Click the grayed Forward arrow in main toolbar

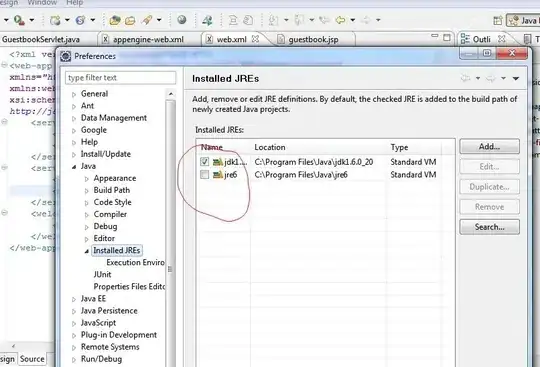click(366, 20)
